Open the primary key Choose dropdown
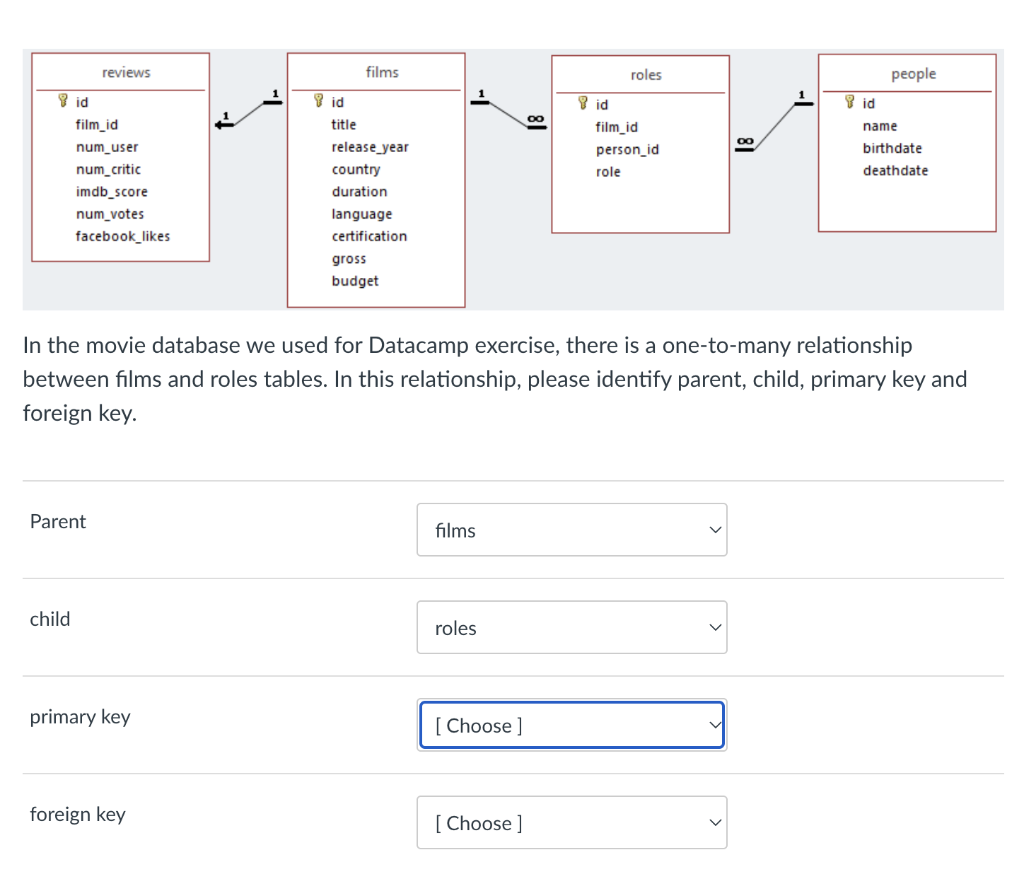The height and width of the screenshot is (891, 1024). click(571, 725)
